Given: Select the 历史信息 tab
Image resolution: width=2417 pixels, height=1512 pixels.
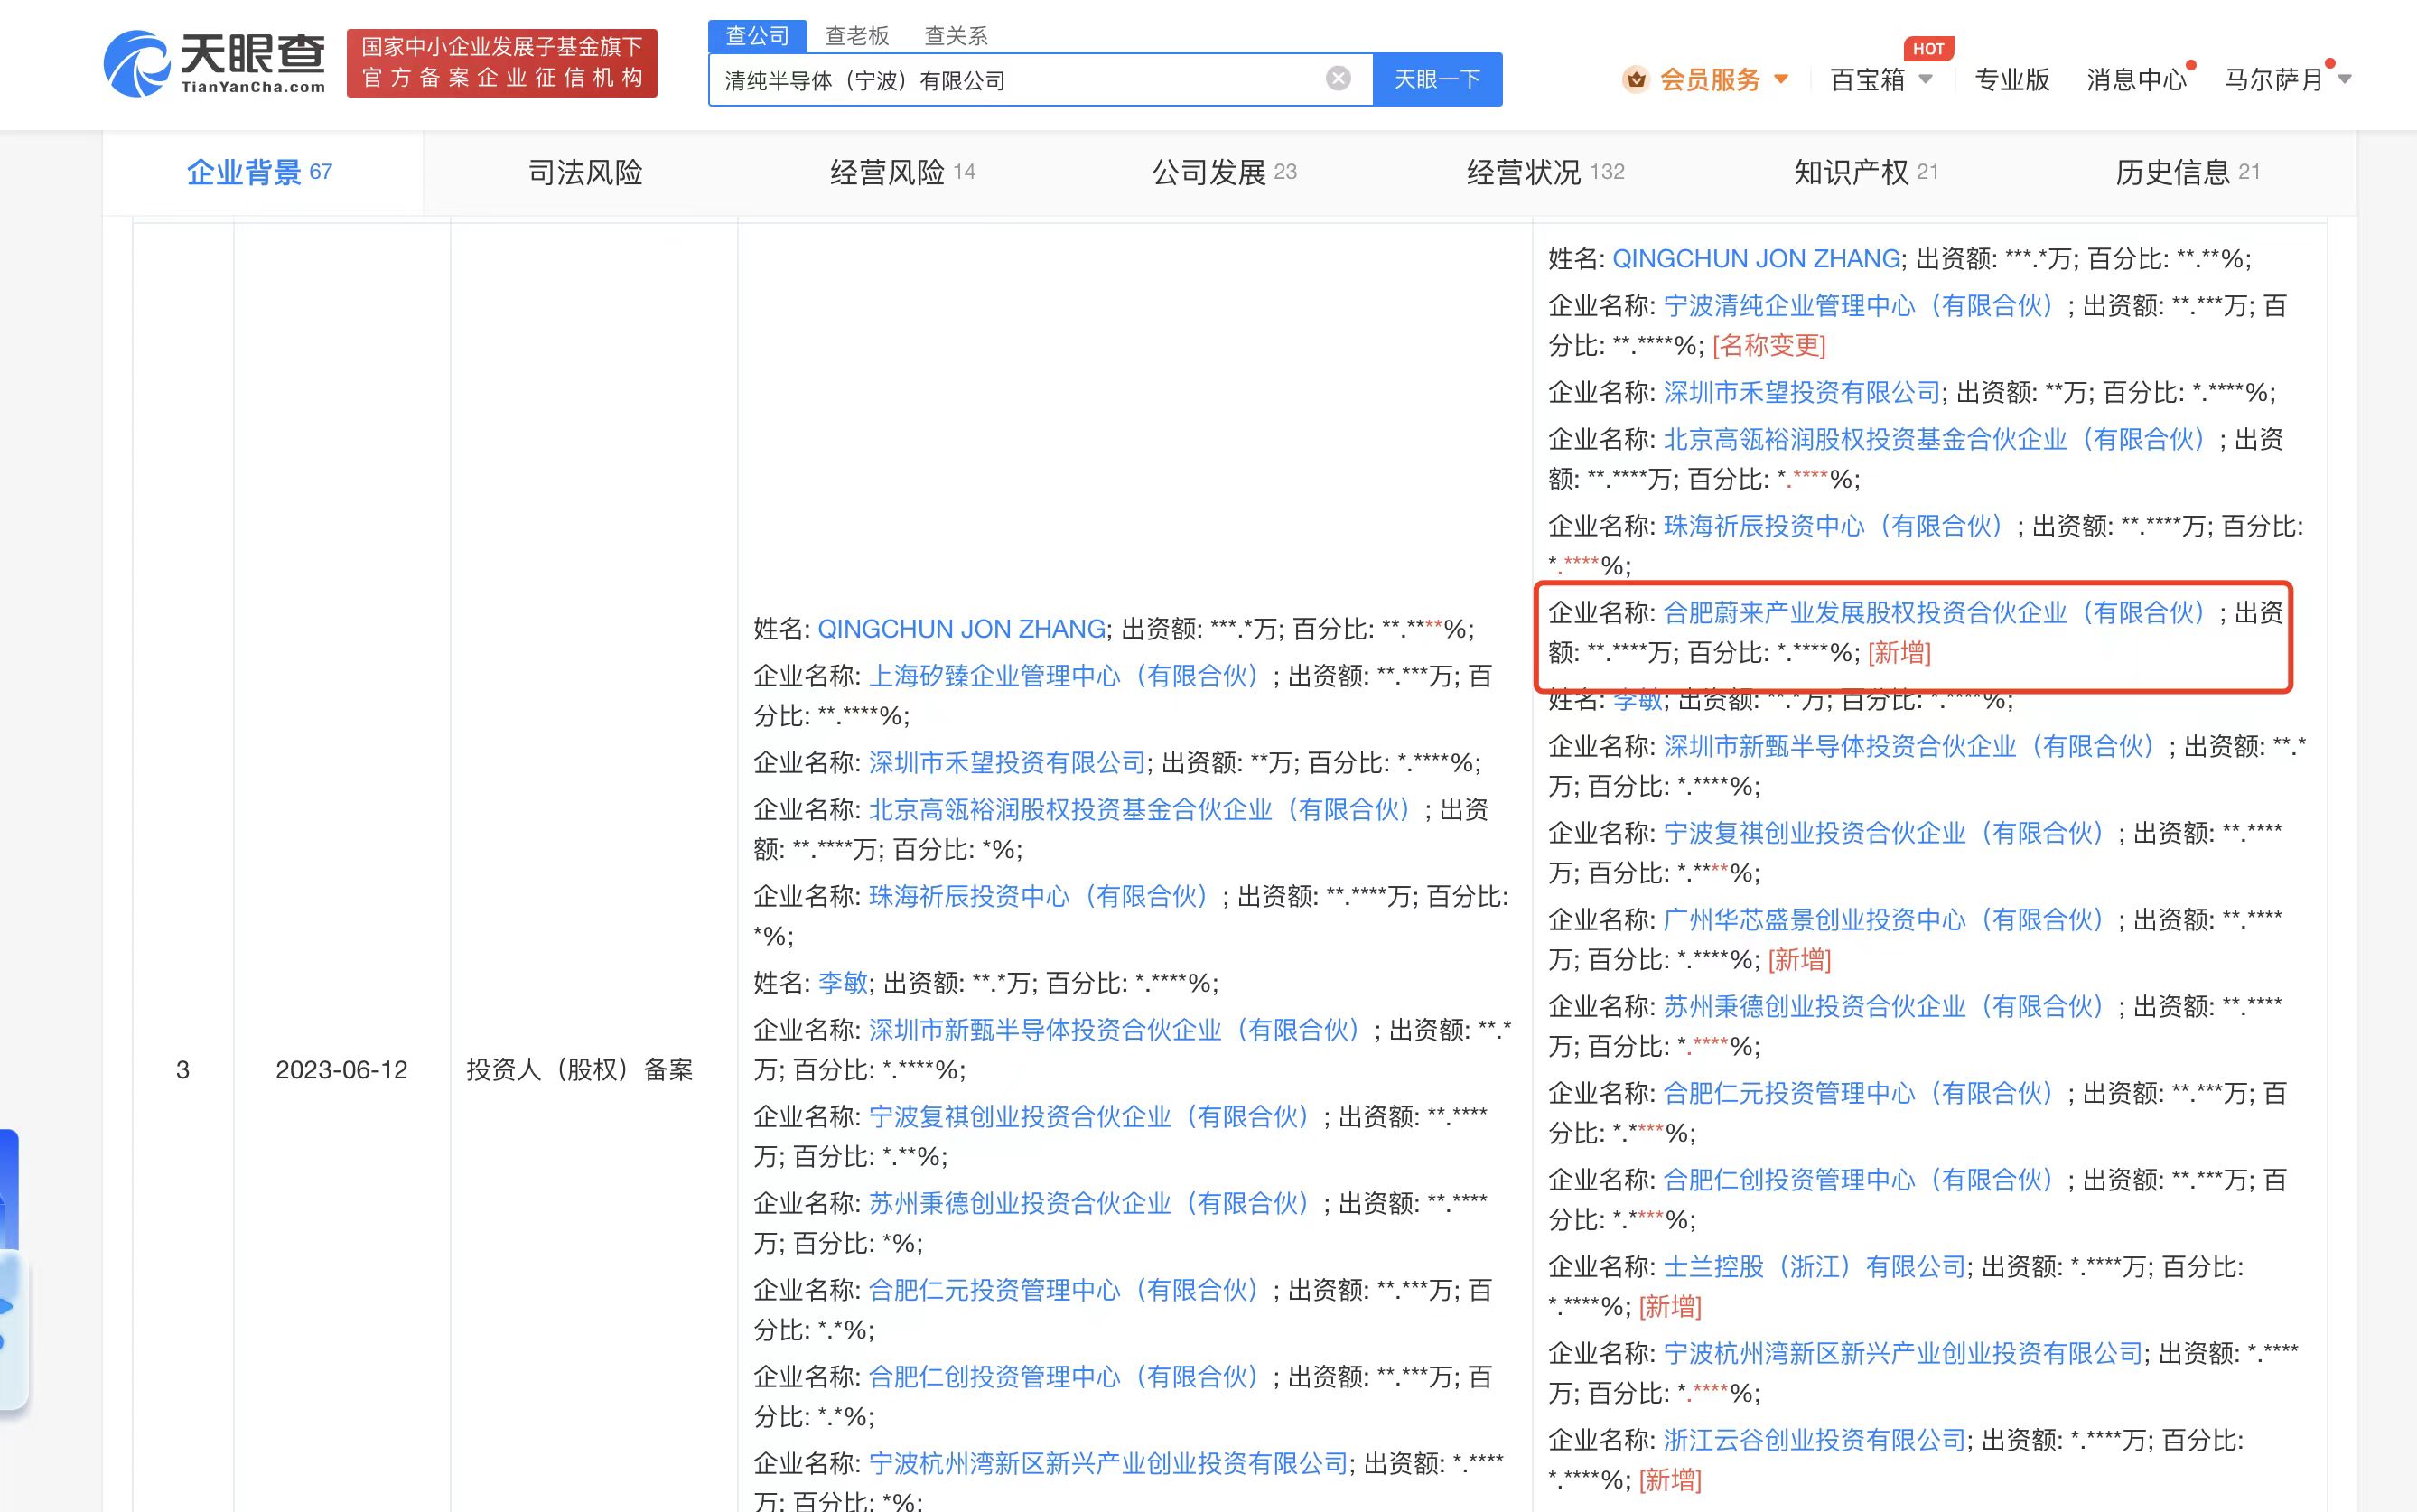Looking at the screenshot, I should coord(2188,172).
